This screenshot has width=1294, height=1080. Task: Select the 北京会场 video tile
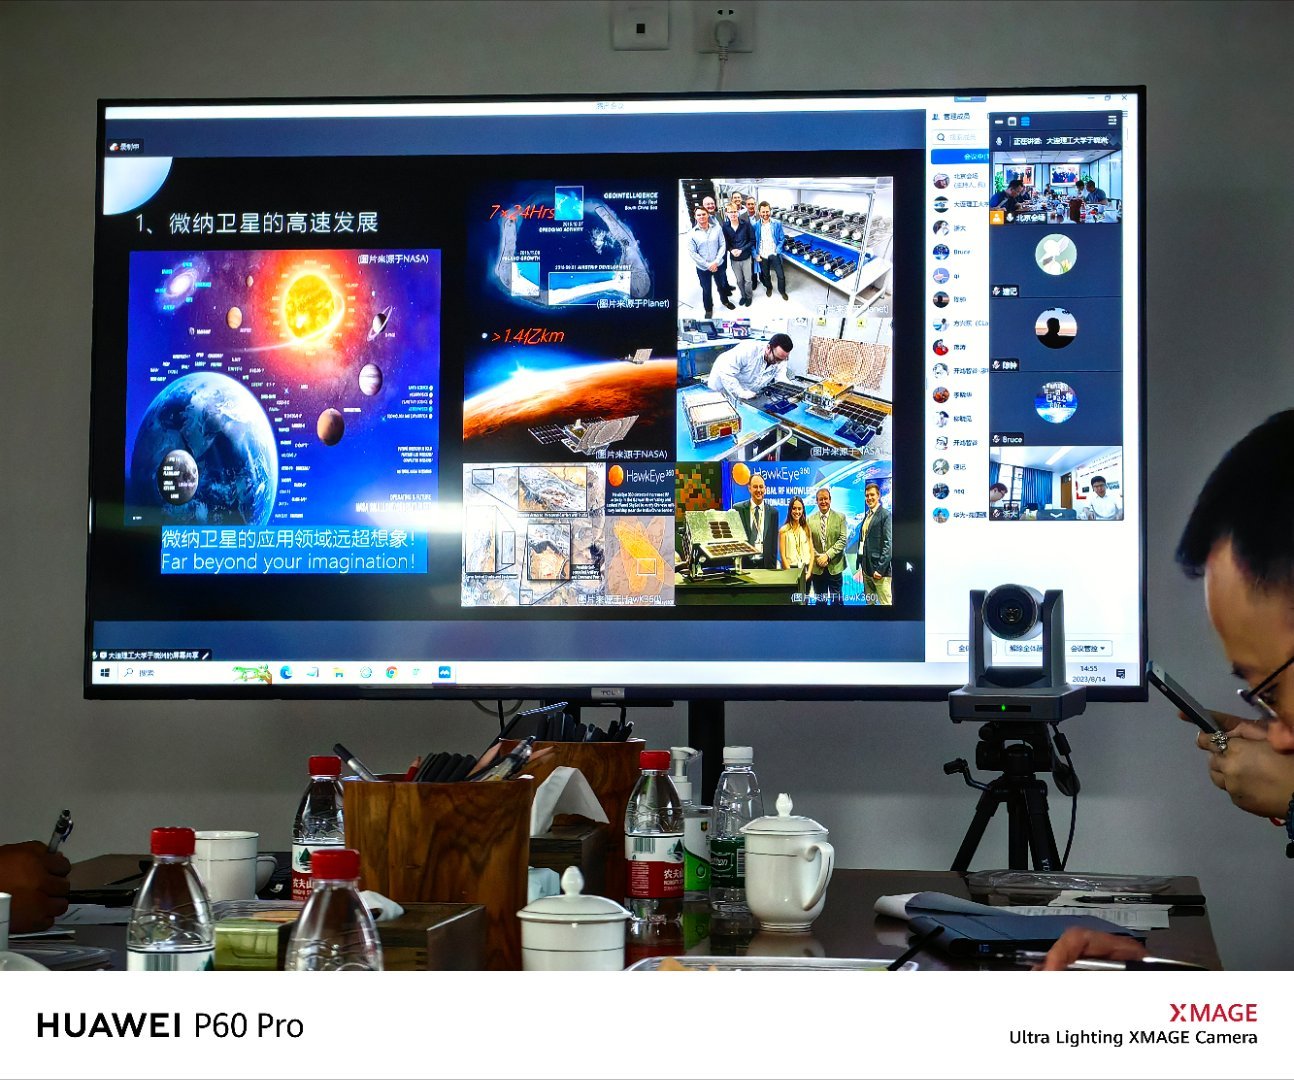tap(1056, 186)
